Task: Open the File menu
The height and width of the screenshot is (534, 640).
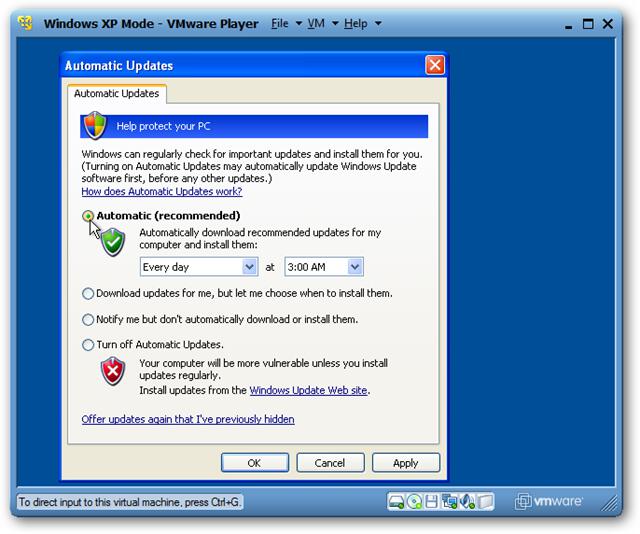Action: pos(286,23)
